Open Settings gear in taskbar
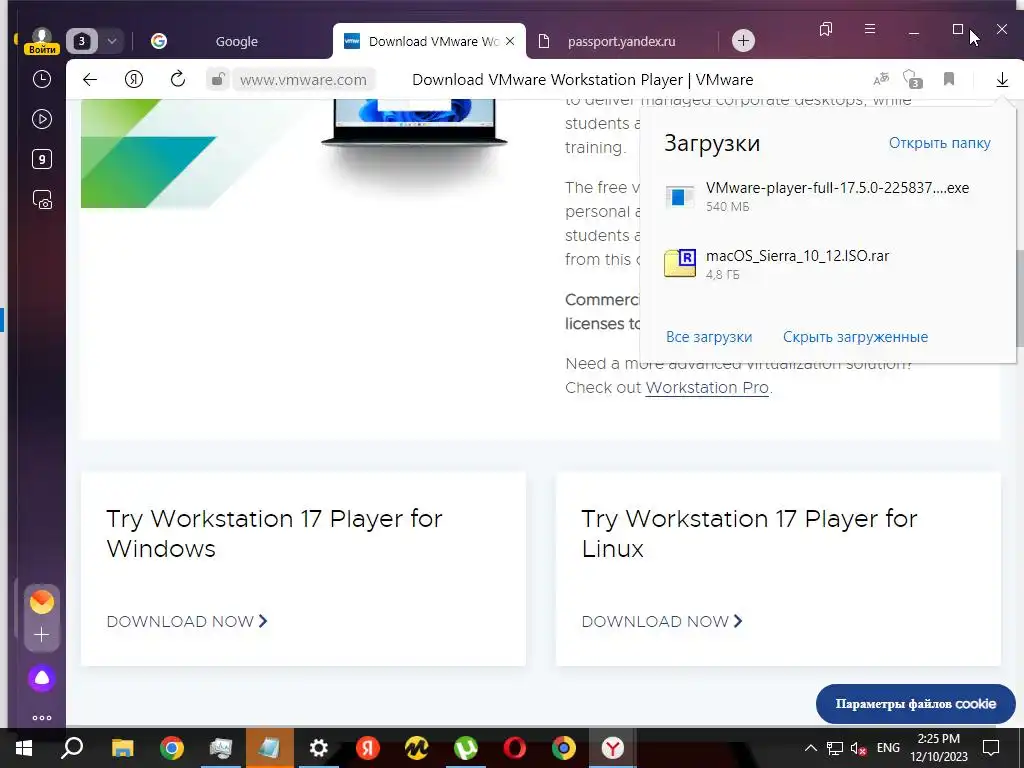Image resolution: width=1024 pixels, height=768 pixels. 319,748
